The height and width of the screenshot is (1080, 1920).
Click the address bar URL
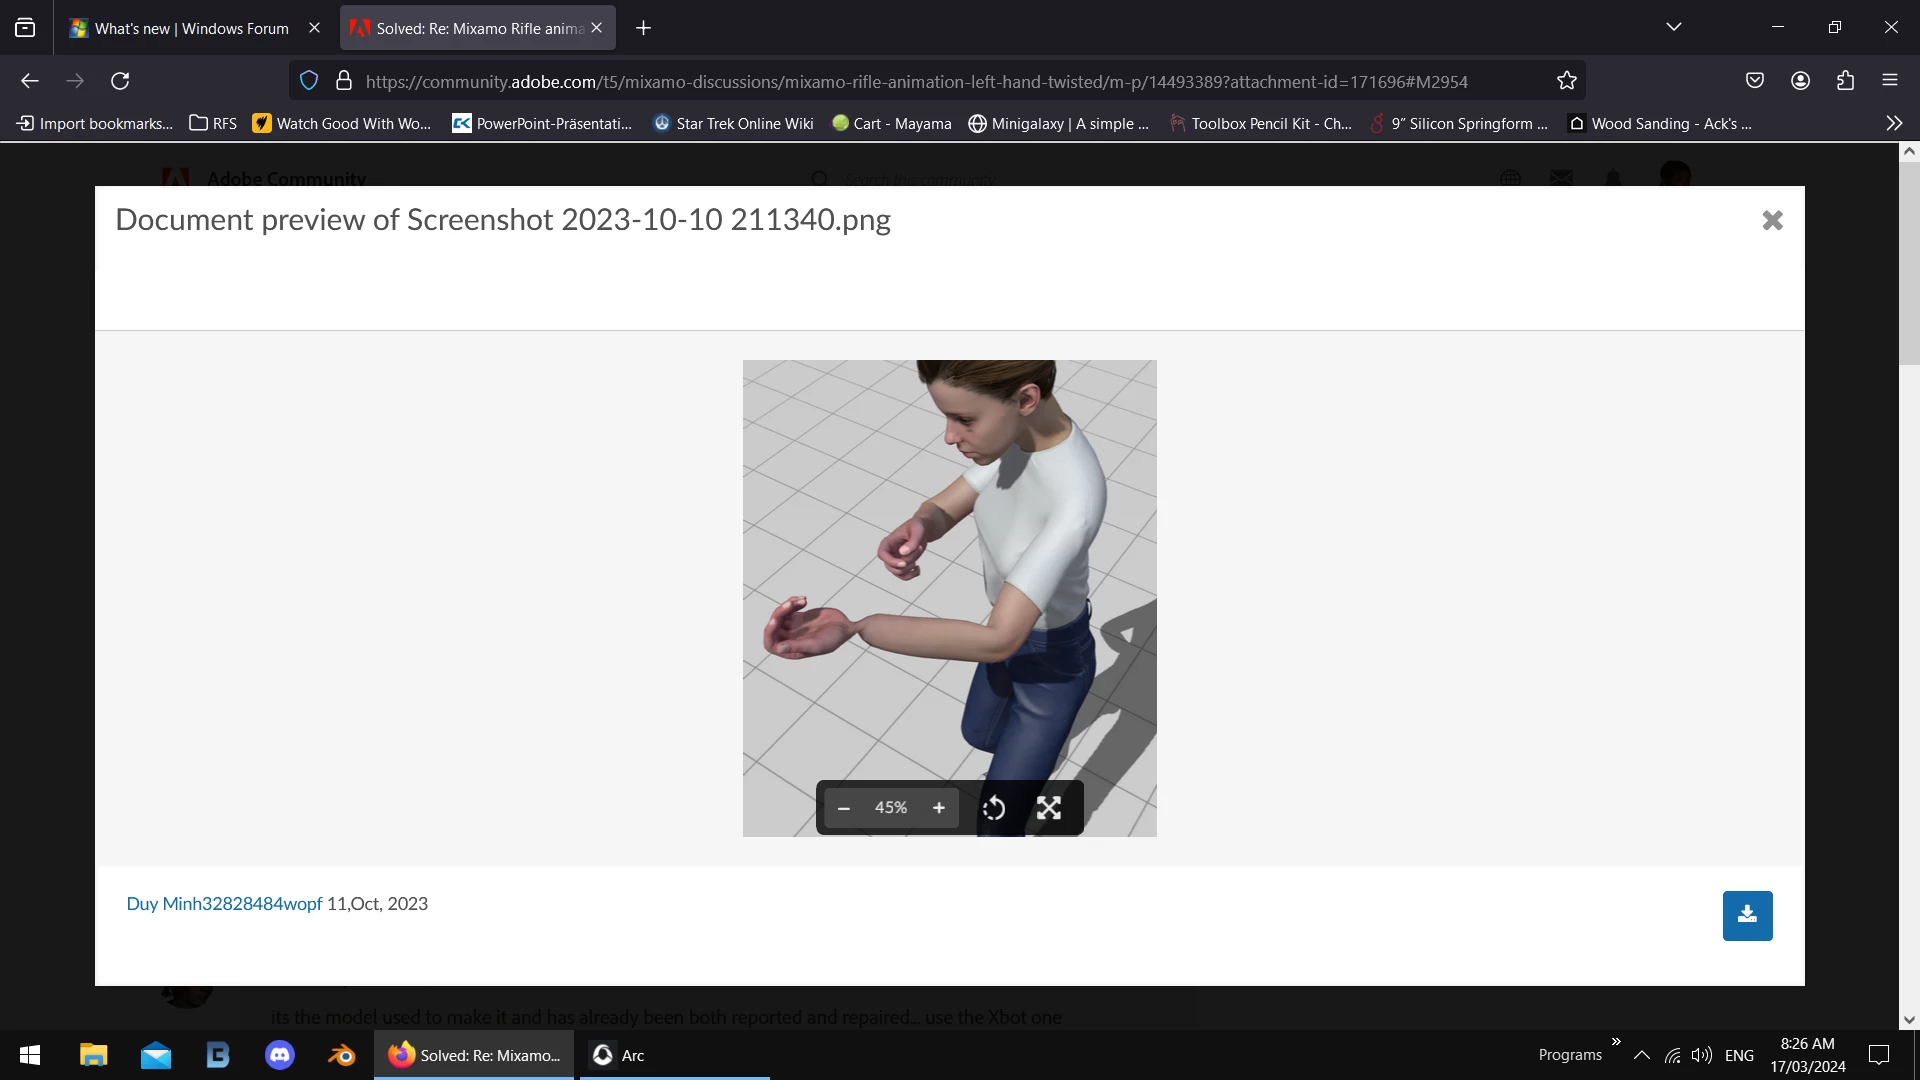915,81
